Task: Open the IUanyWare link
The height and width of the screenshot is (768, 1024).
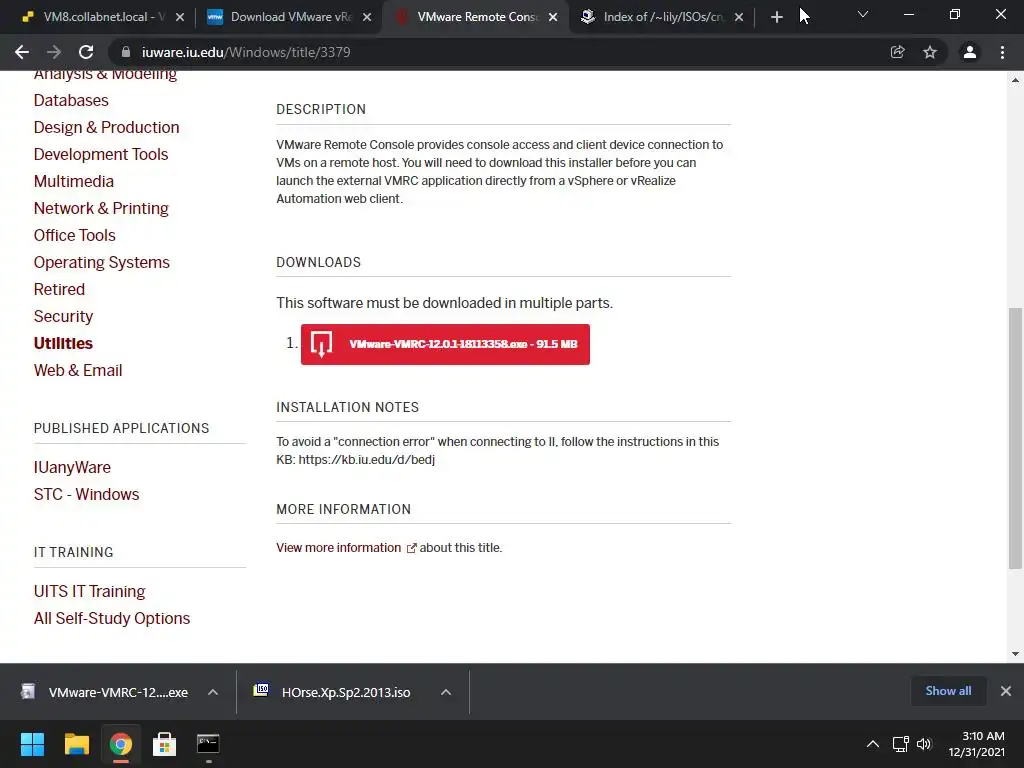Action: [72, 468]
